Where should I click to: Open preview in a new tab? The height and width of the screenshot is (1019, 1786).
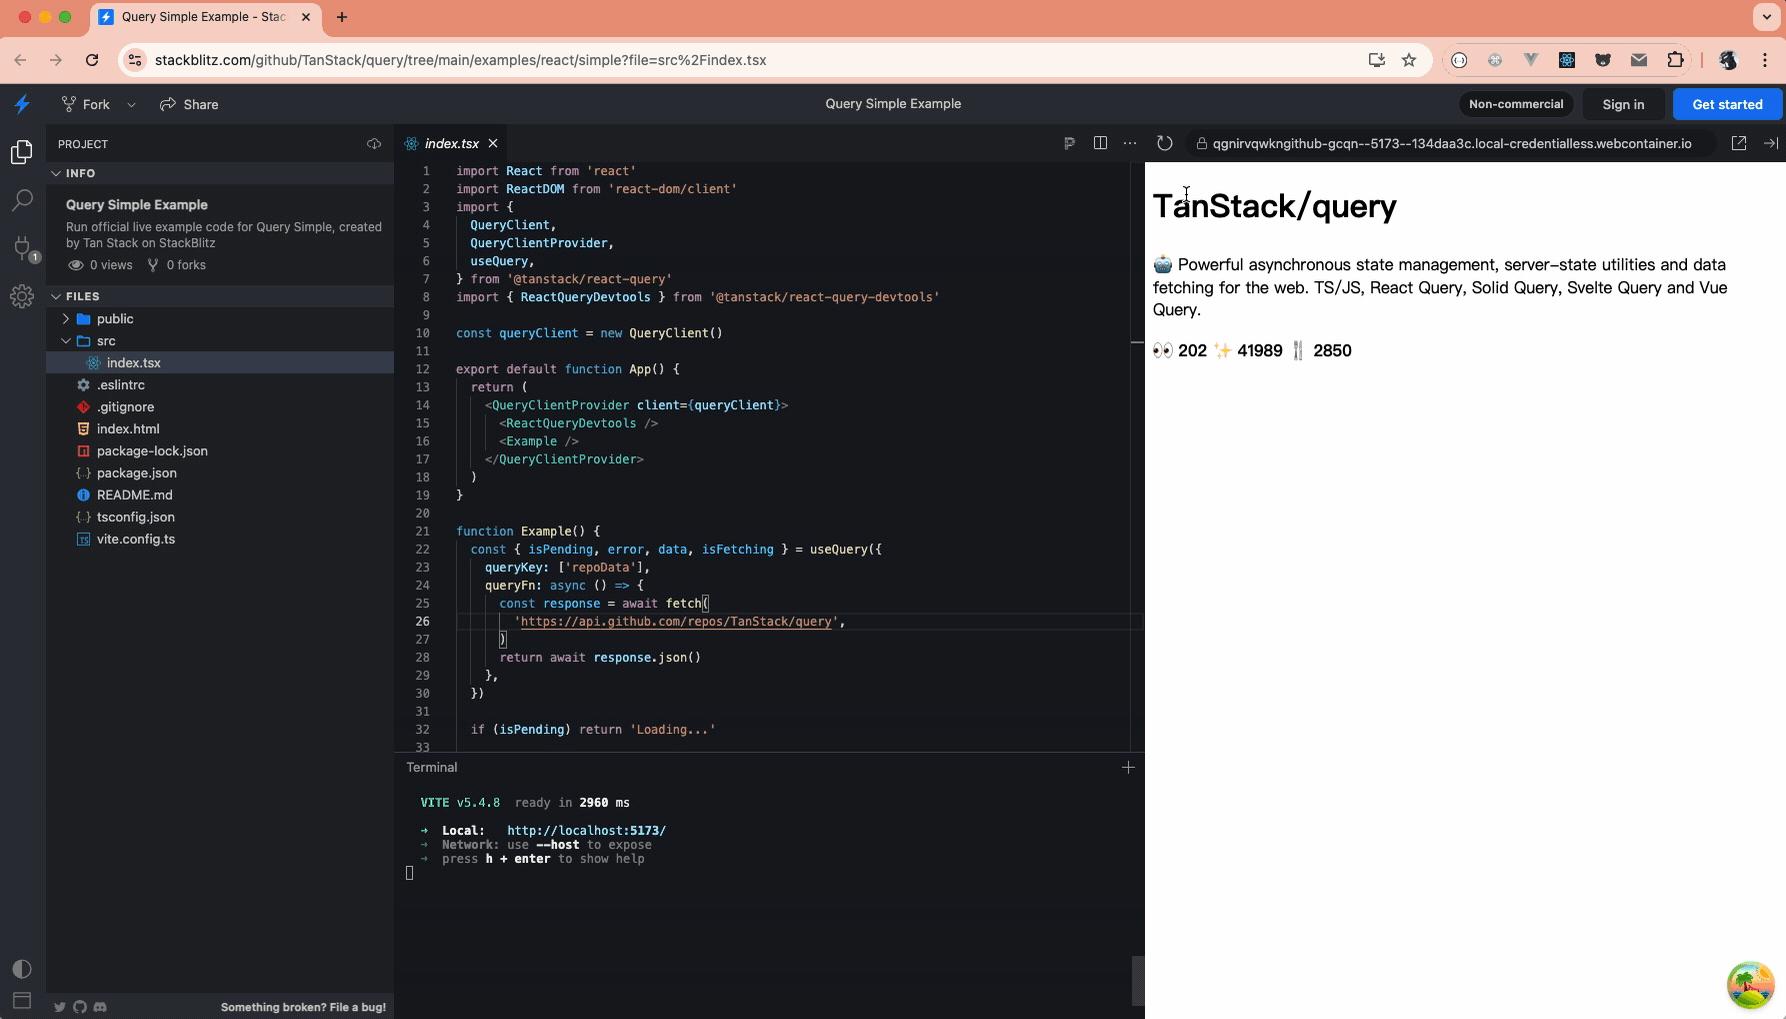(1740, 143)
